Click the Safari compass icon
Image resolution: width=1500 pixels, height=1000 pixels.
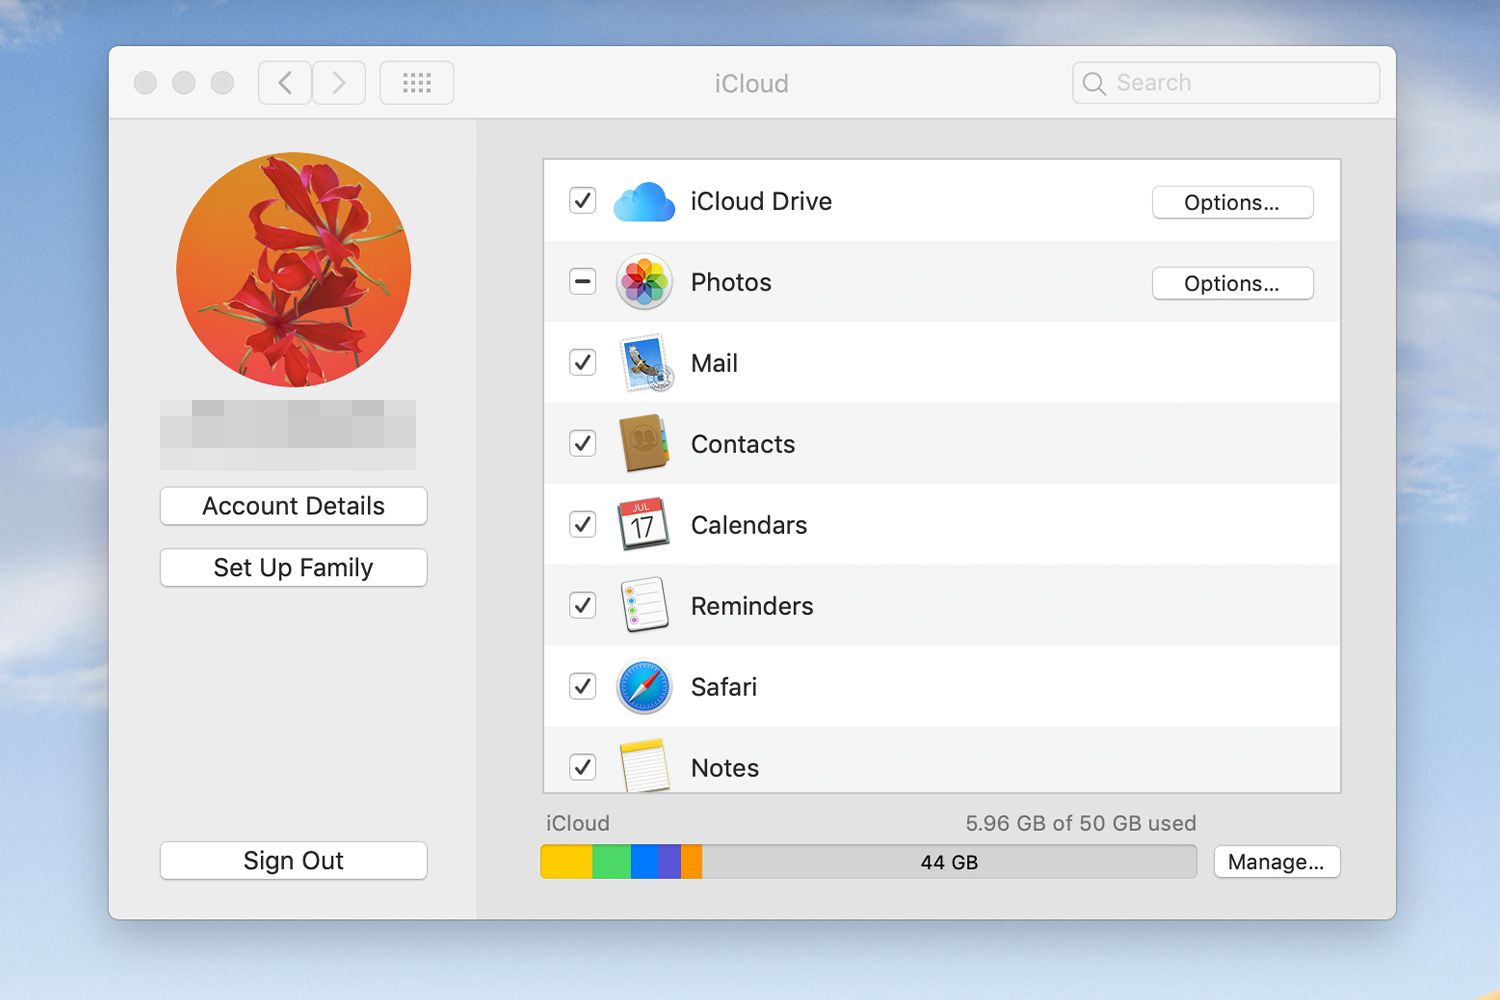[644, 686]
